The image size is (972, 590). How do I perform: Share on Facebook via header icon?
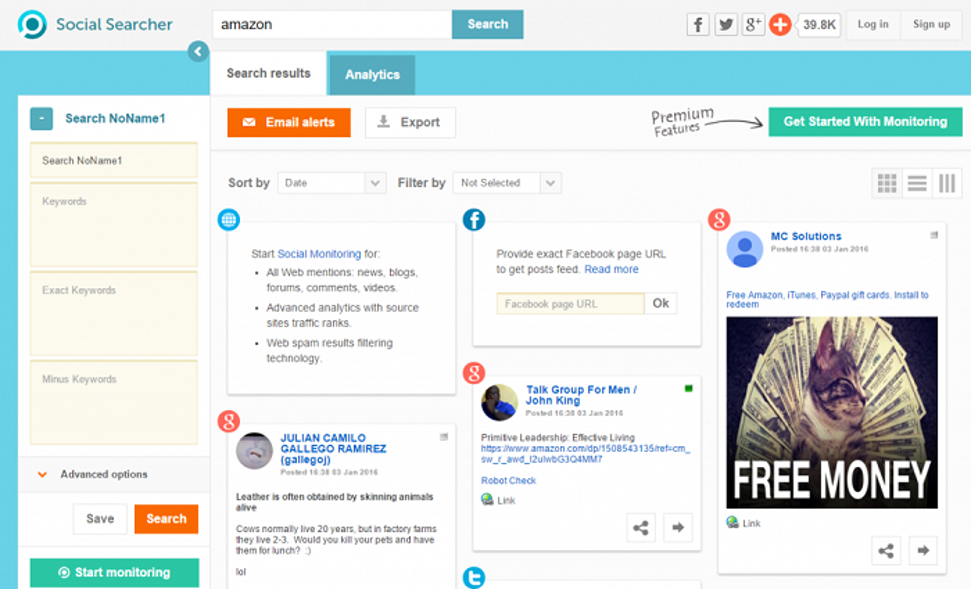point(698,25)
